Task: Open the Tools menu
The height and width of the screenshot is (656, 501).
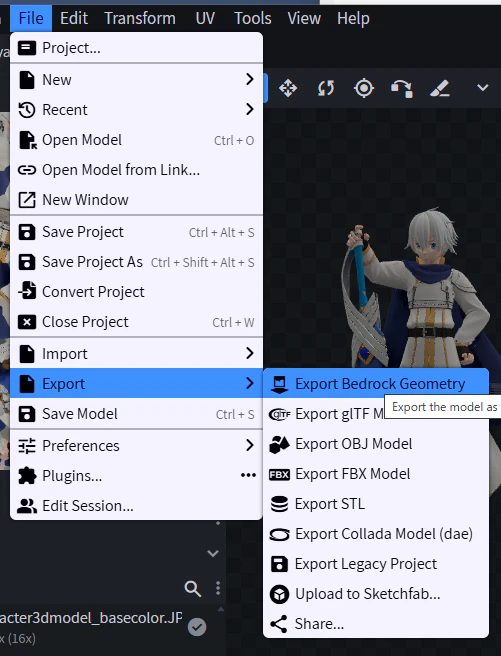Action: [x=253, y=18]
